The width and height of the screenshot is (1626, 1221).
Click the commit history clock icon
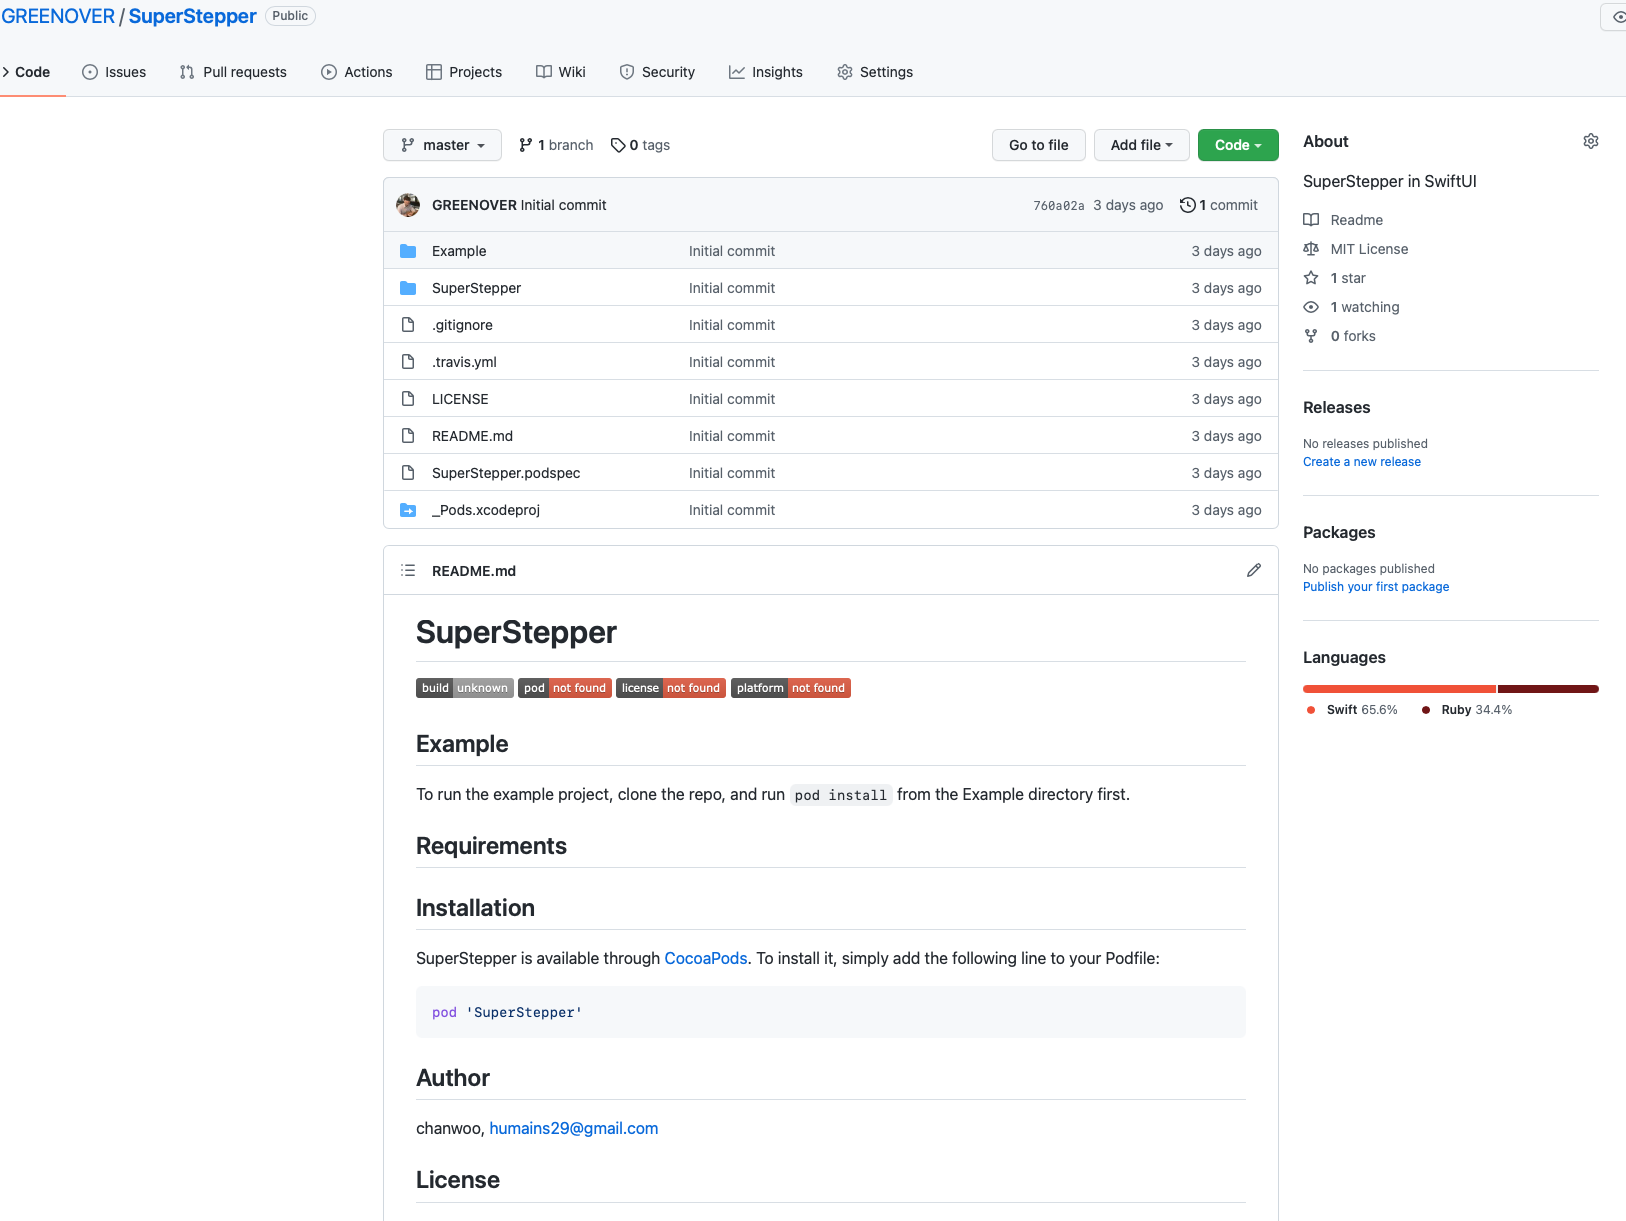1188,205
